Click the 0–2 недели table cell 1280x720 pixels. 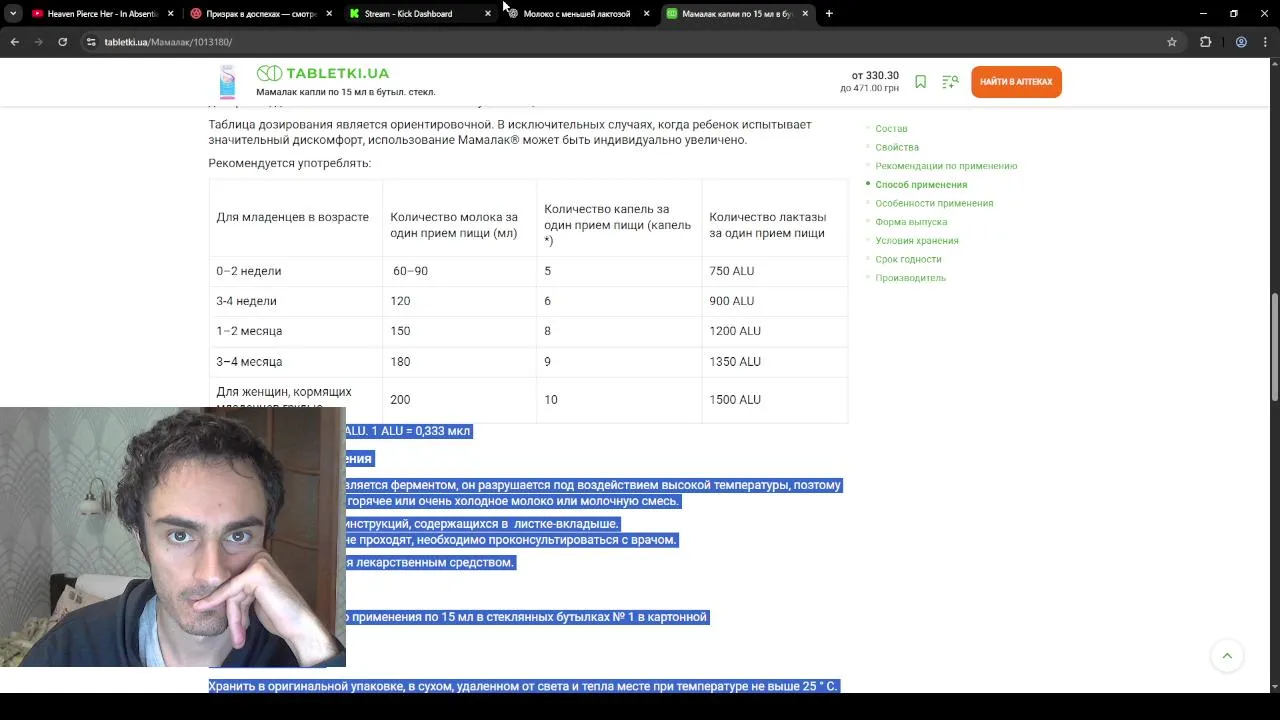295,271
